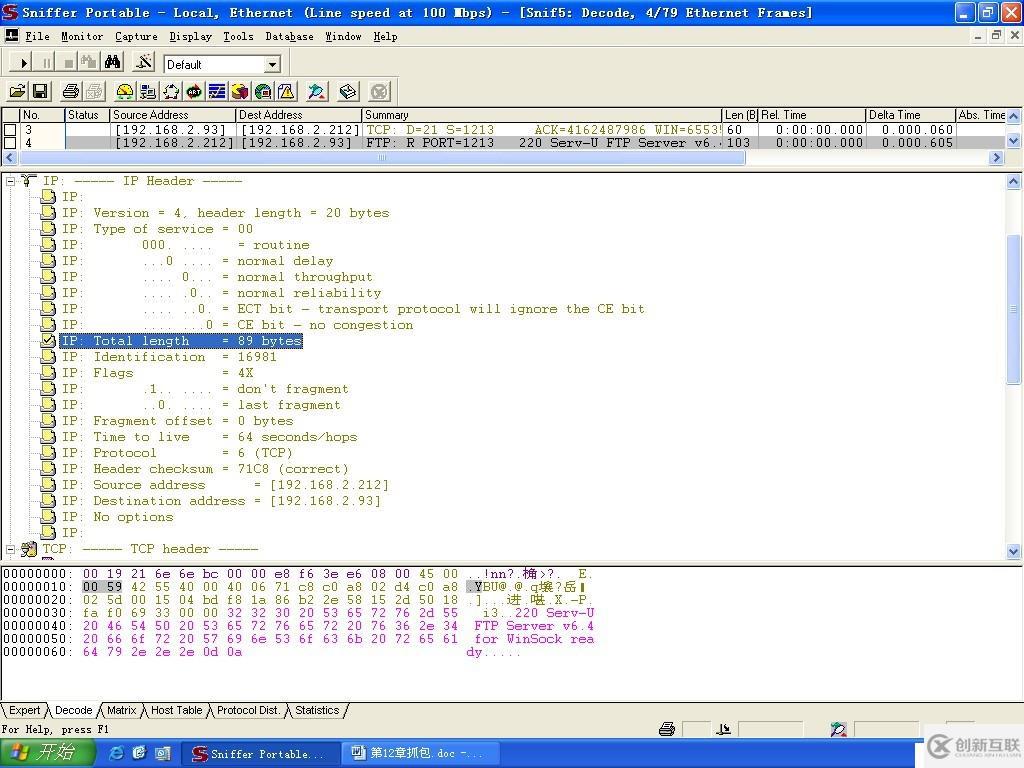Switch to the Protocol Dist. tab

[248, 711]
